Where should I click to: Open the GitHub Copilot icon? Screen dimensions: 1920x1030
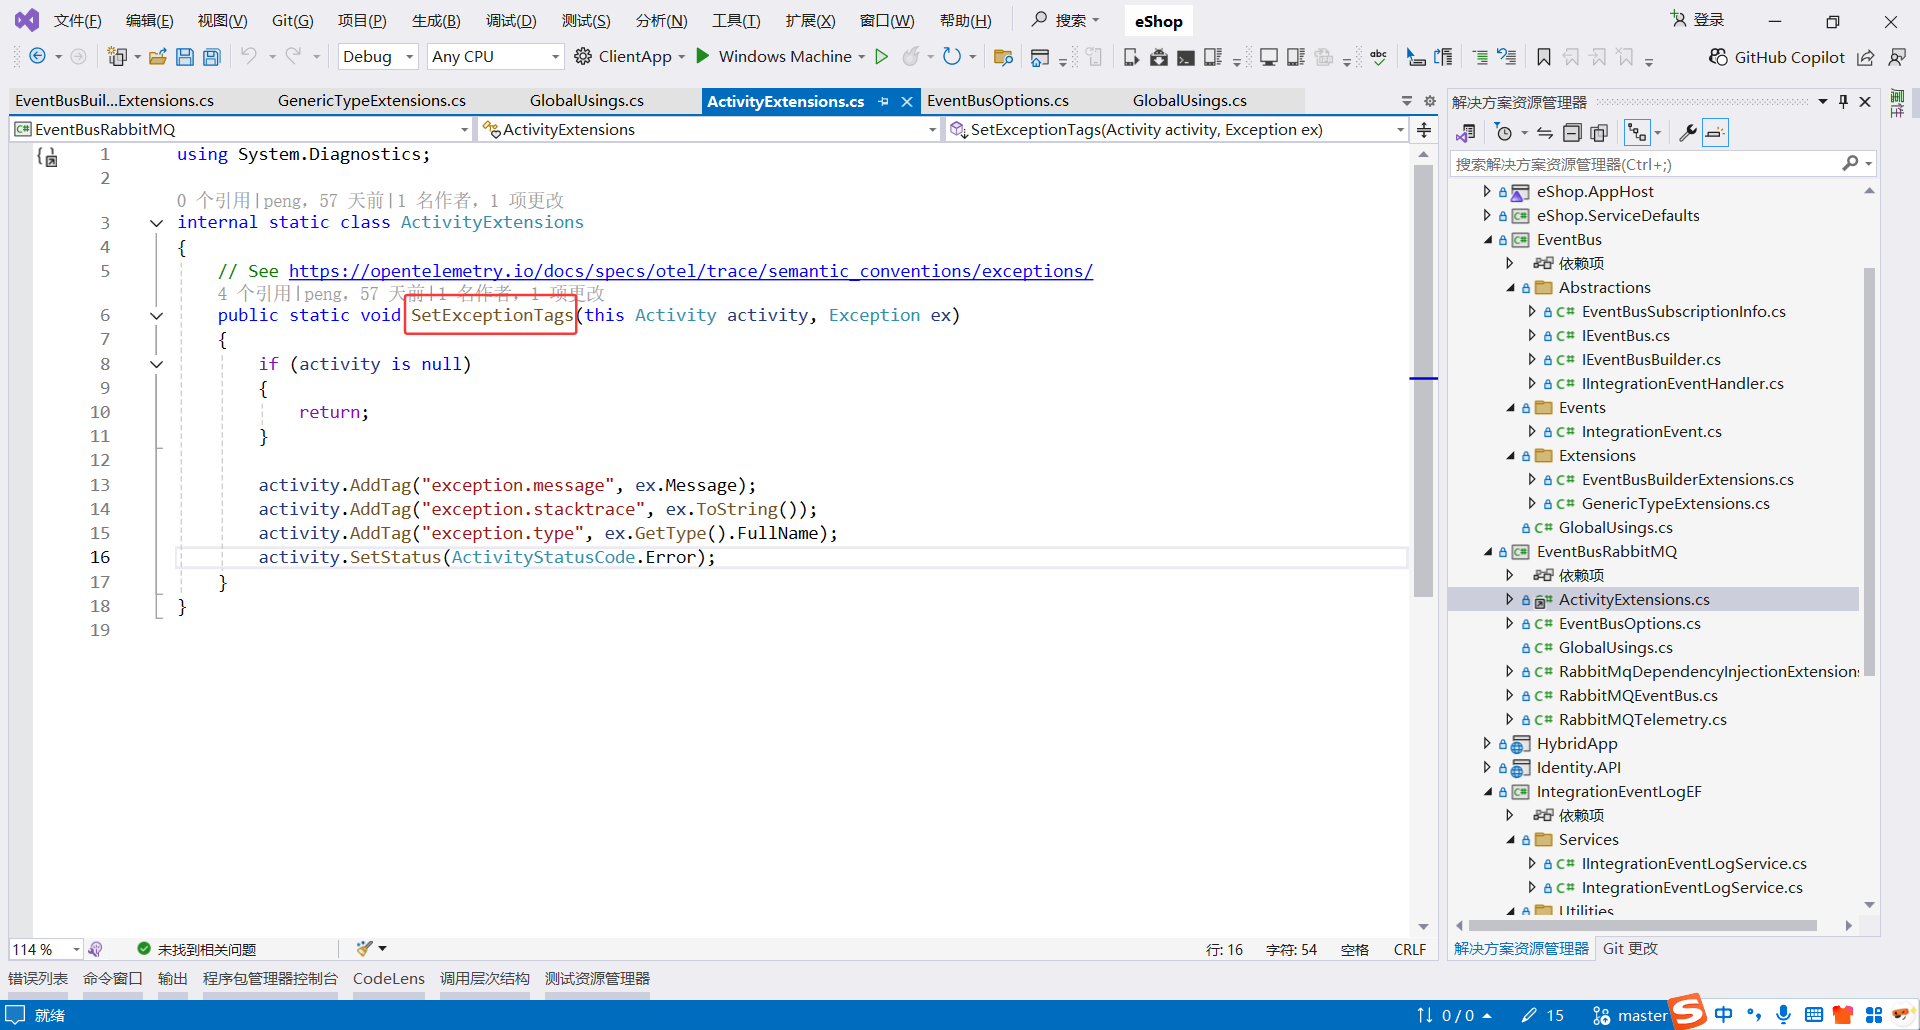coord(1718,57)
